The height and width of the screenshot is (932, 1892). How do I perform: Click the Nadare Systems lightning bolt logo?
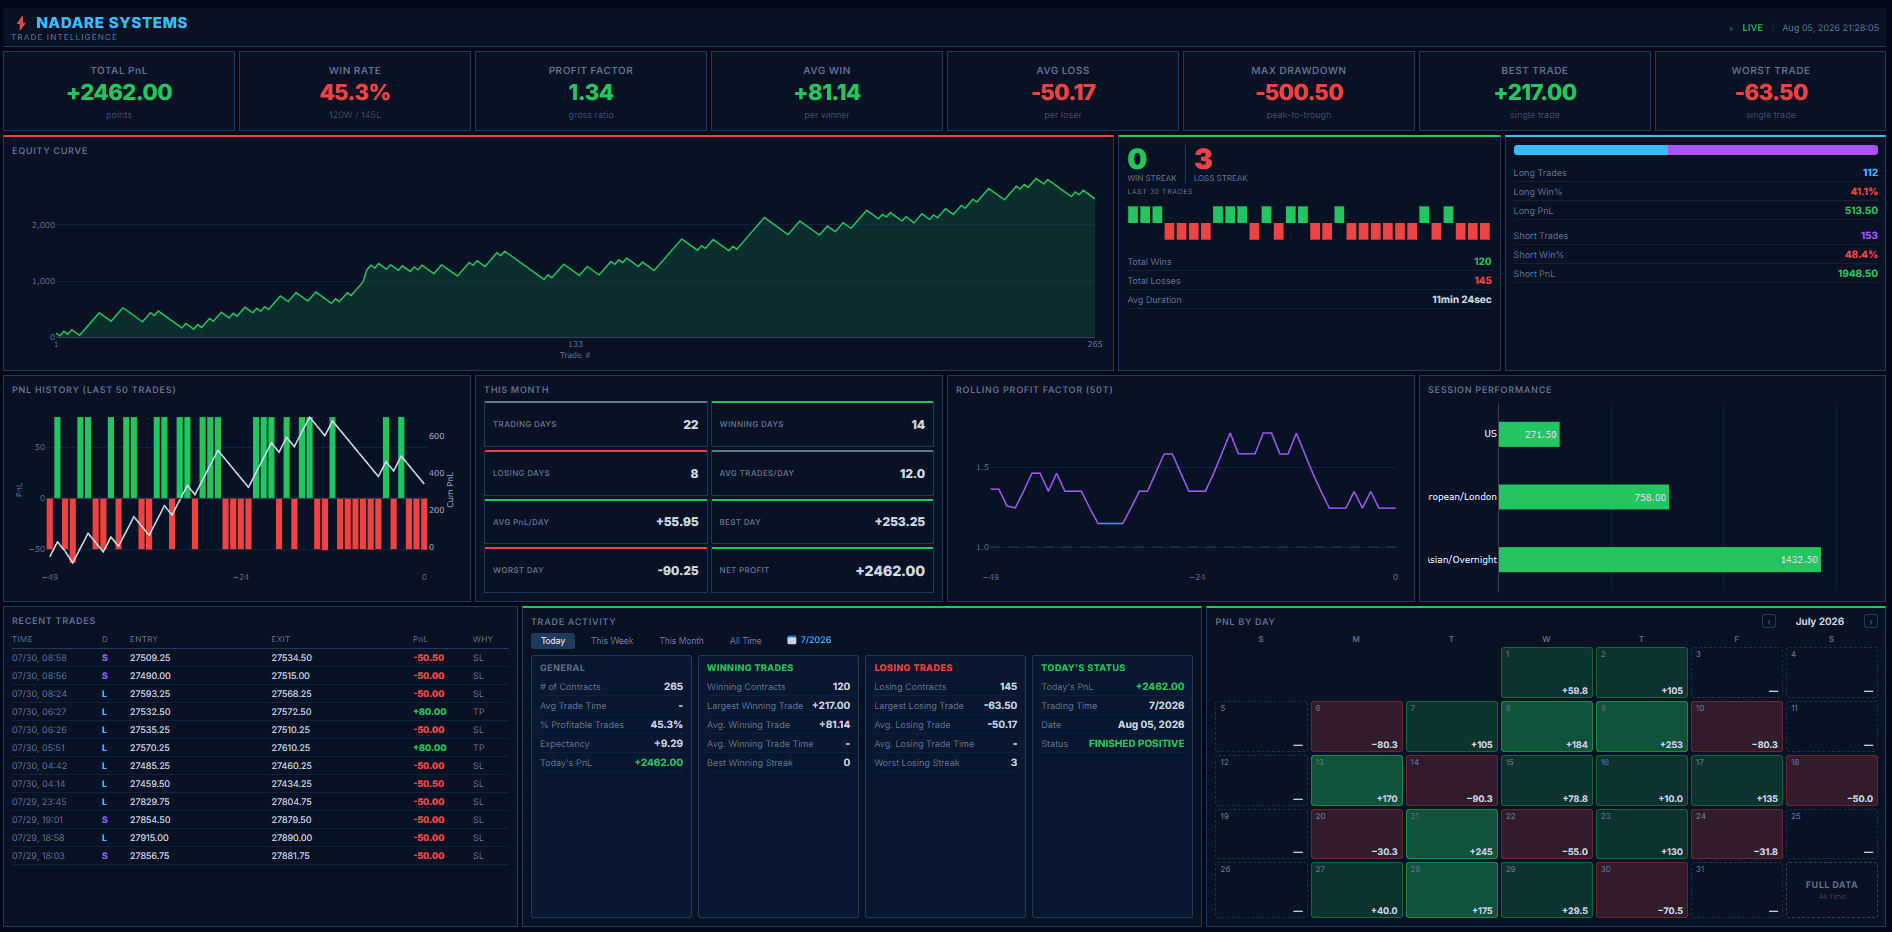click(x=21, y=22)
